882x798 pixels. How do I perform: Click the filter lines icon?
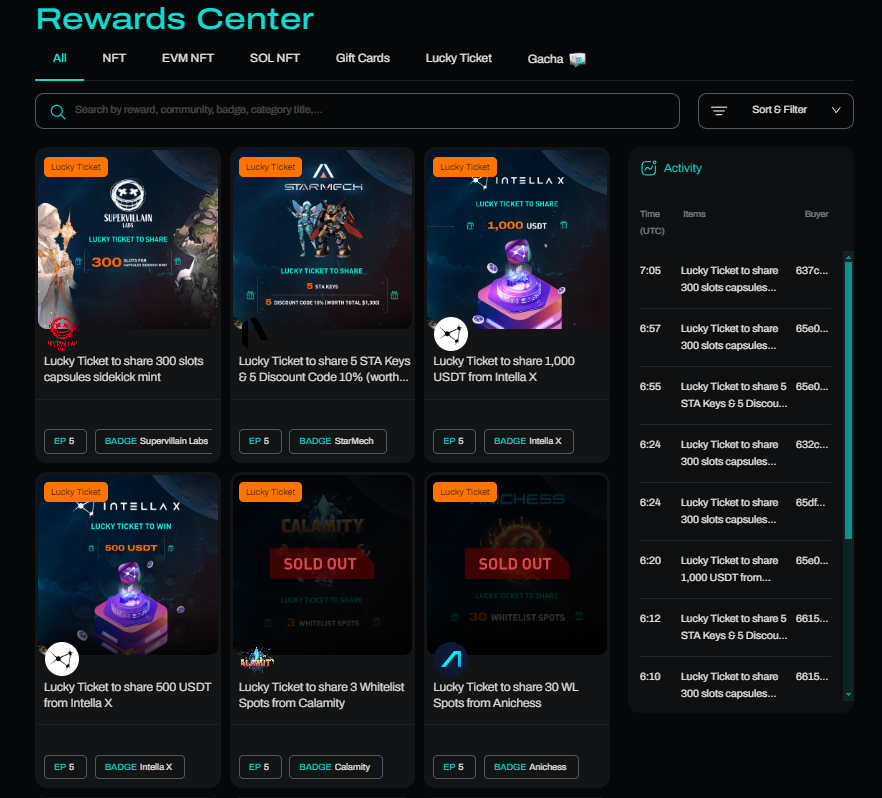(718, 111)
